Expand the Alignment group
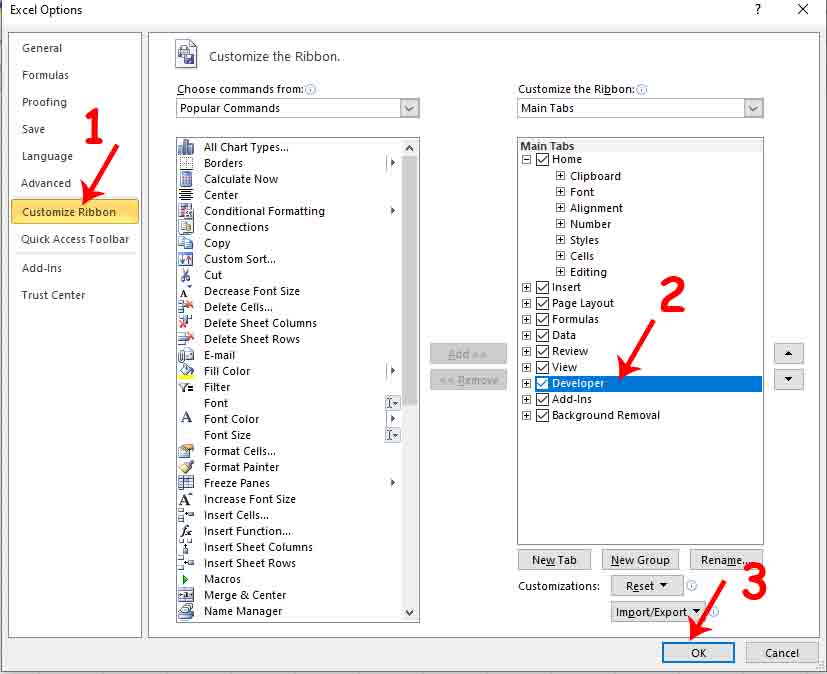 [x=560, y=208]
